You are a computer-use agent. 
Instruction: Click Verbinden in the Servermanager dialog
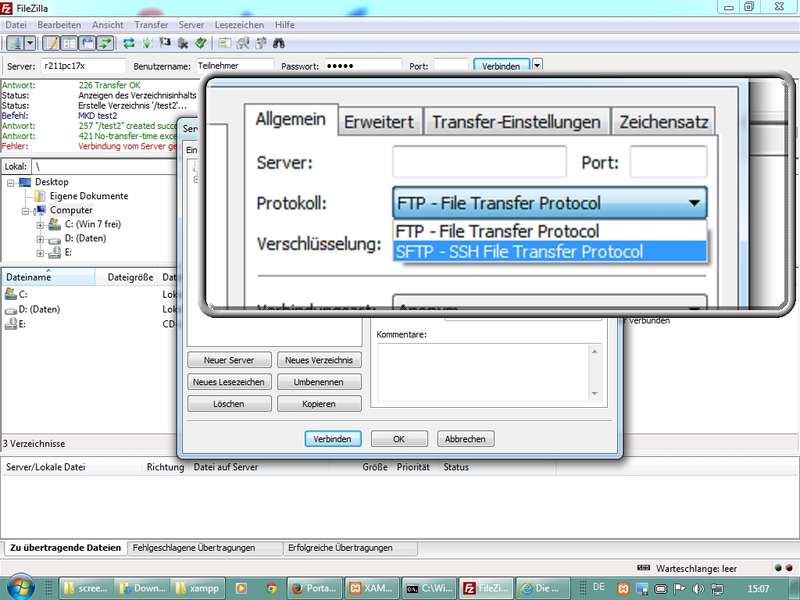coord(332,439)
